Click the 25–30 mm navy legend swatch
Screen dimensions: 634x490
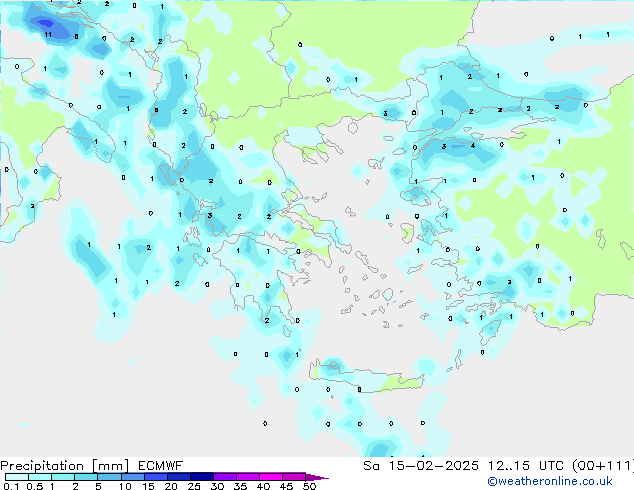202,477
